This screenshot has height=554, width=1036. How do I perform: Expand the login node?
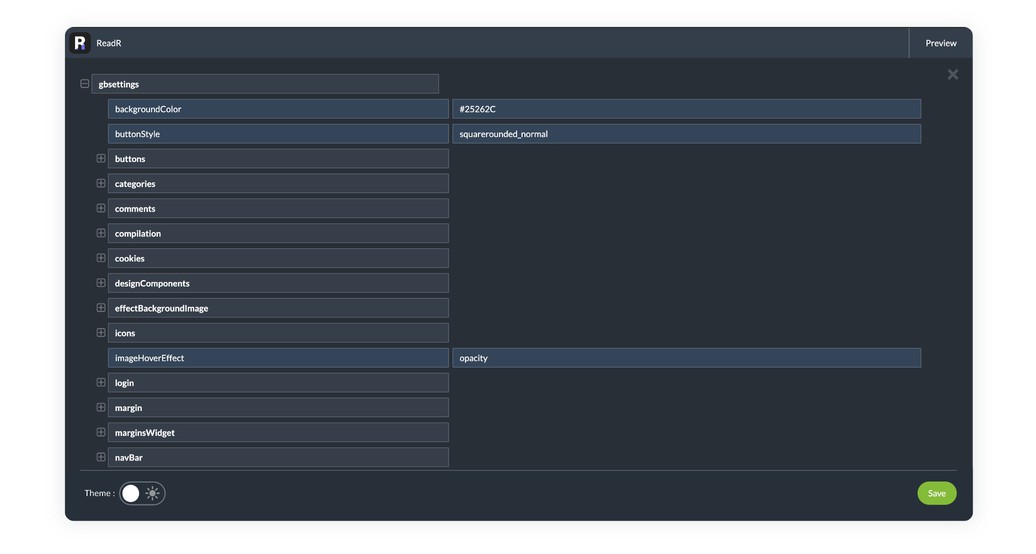tap(101, 383)
